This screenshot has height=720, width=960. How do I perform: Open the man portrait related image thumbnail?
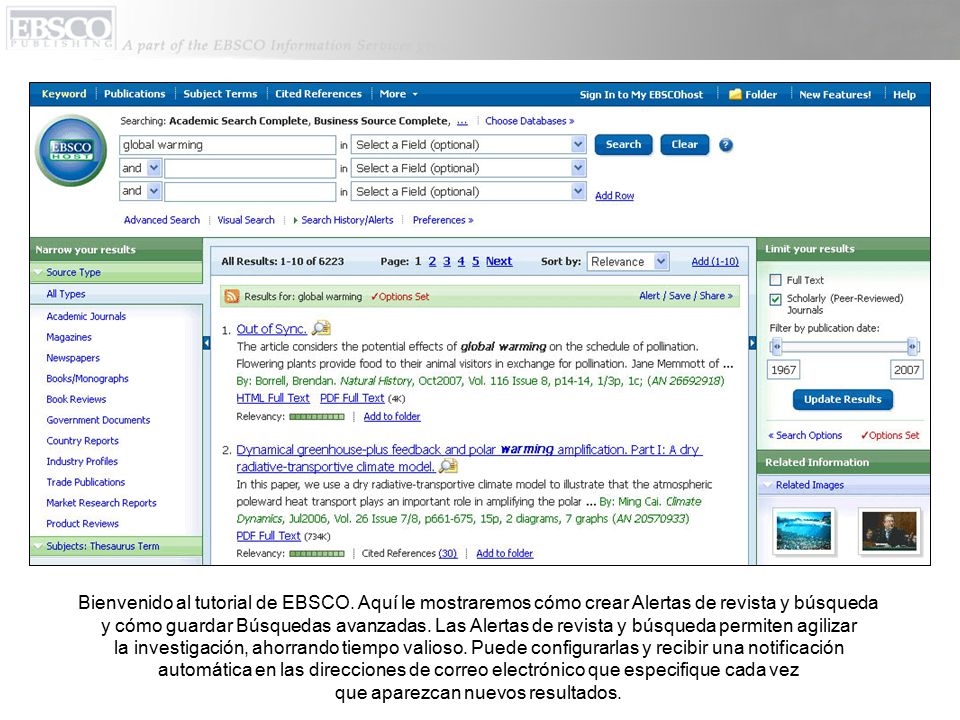[890, 531]
